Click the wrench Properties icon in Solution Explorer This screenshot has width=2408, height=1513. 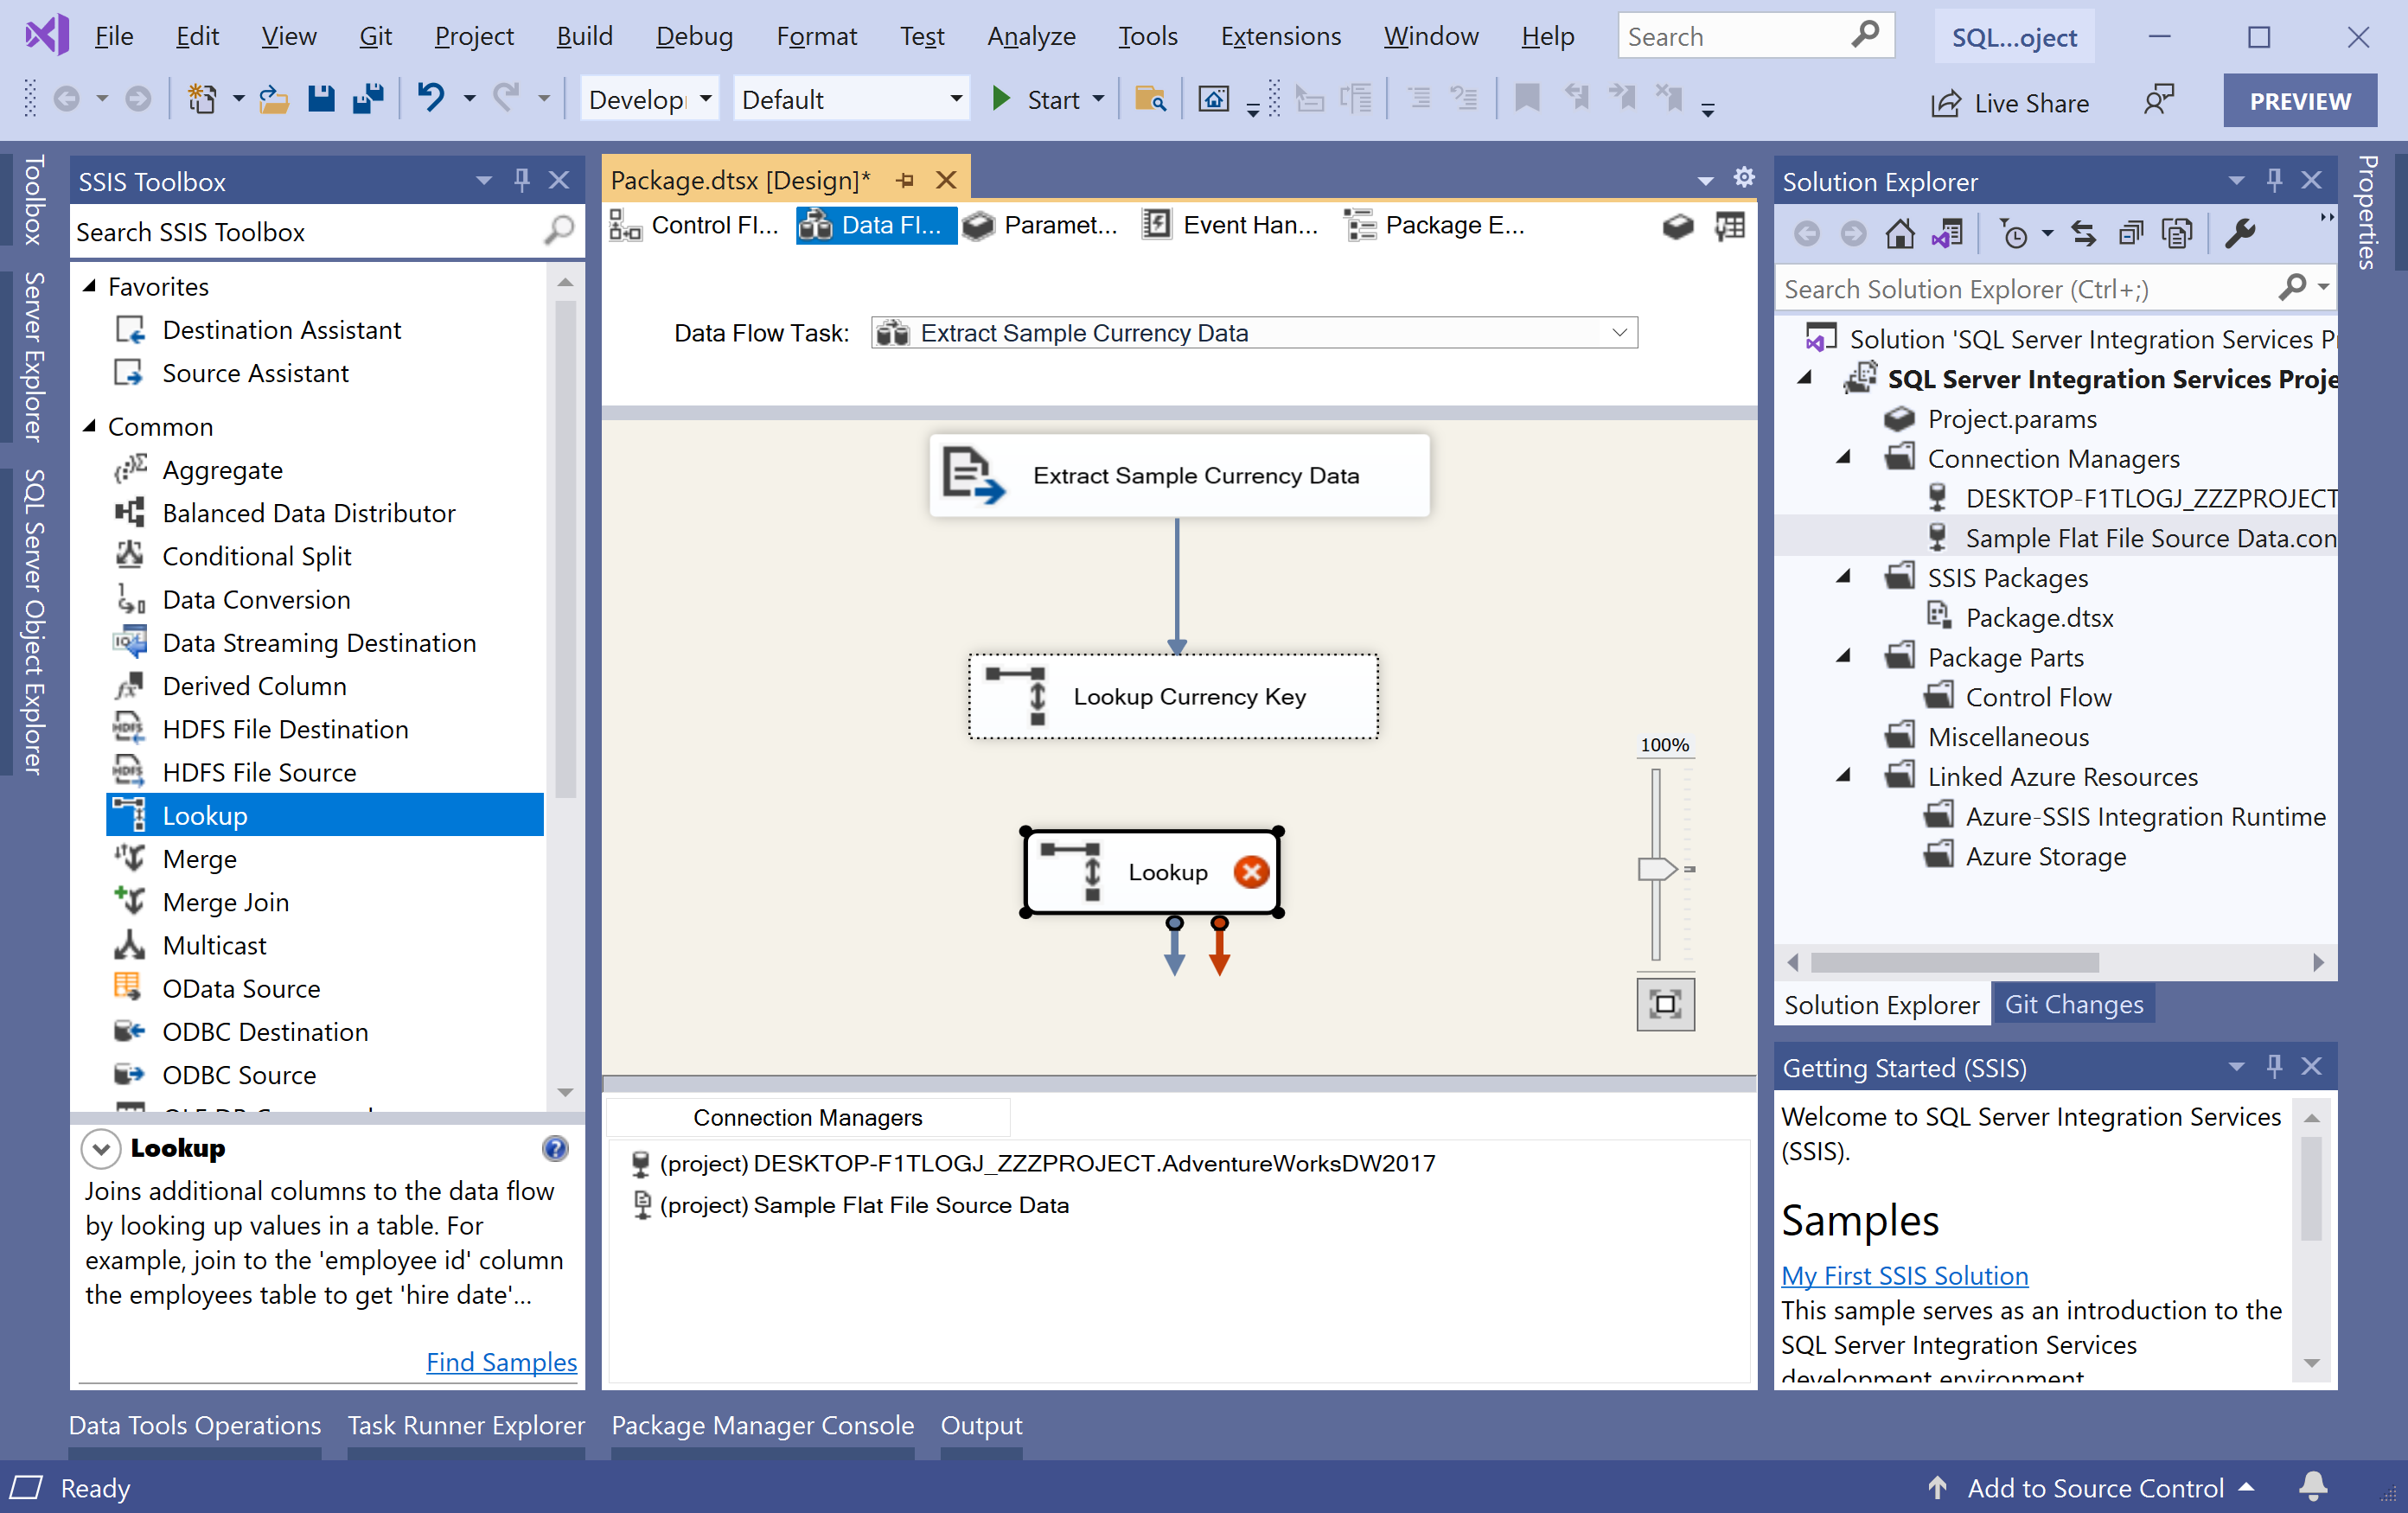point(2240,234)
